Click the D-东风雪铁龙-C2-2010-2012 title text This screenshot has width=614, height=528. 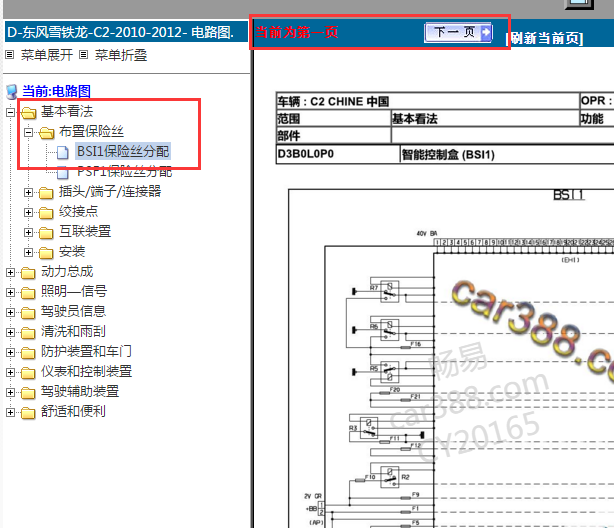tap(121, 32)
